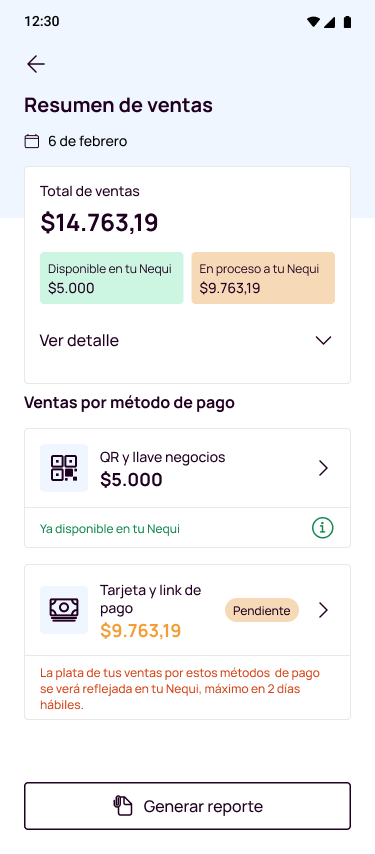
Task: Tap the Ya disponible en tu Nequi text
Action: click(x=110, y=529)
